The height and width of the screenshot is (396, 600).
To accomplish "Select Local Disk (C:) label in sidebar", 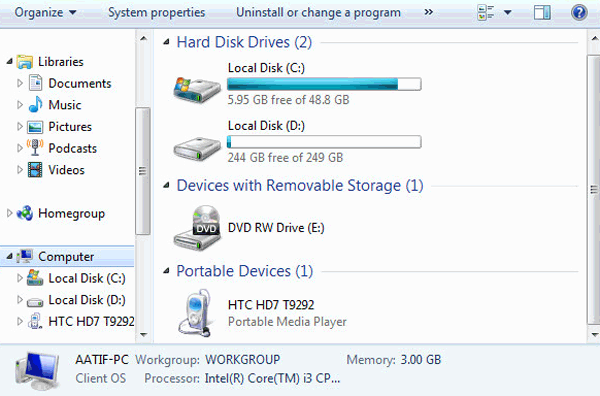I will [x=87, y=278].
